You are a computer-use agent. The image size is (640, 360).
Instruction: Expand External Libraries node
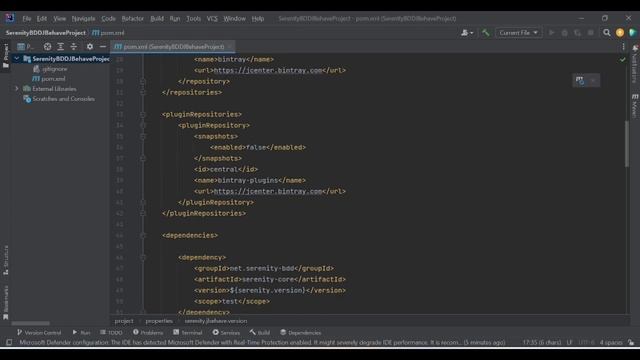coord(17,89)
